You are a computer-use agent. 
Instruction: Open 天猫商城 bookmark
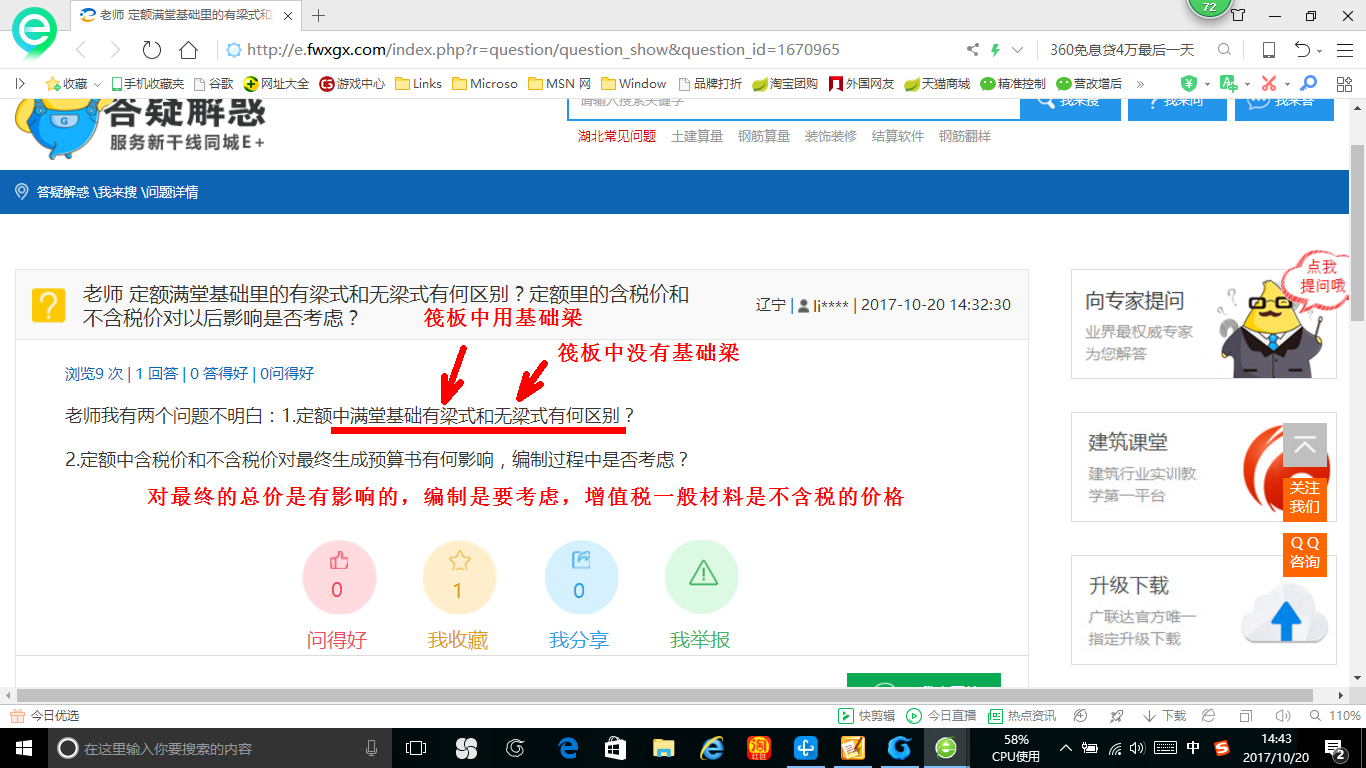937,83
